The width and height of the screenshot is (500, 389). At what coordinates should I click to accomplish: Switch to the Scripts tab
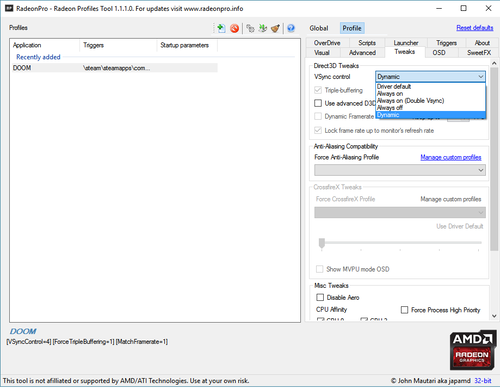click(367, 43)
